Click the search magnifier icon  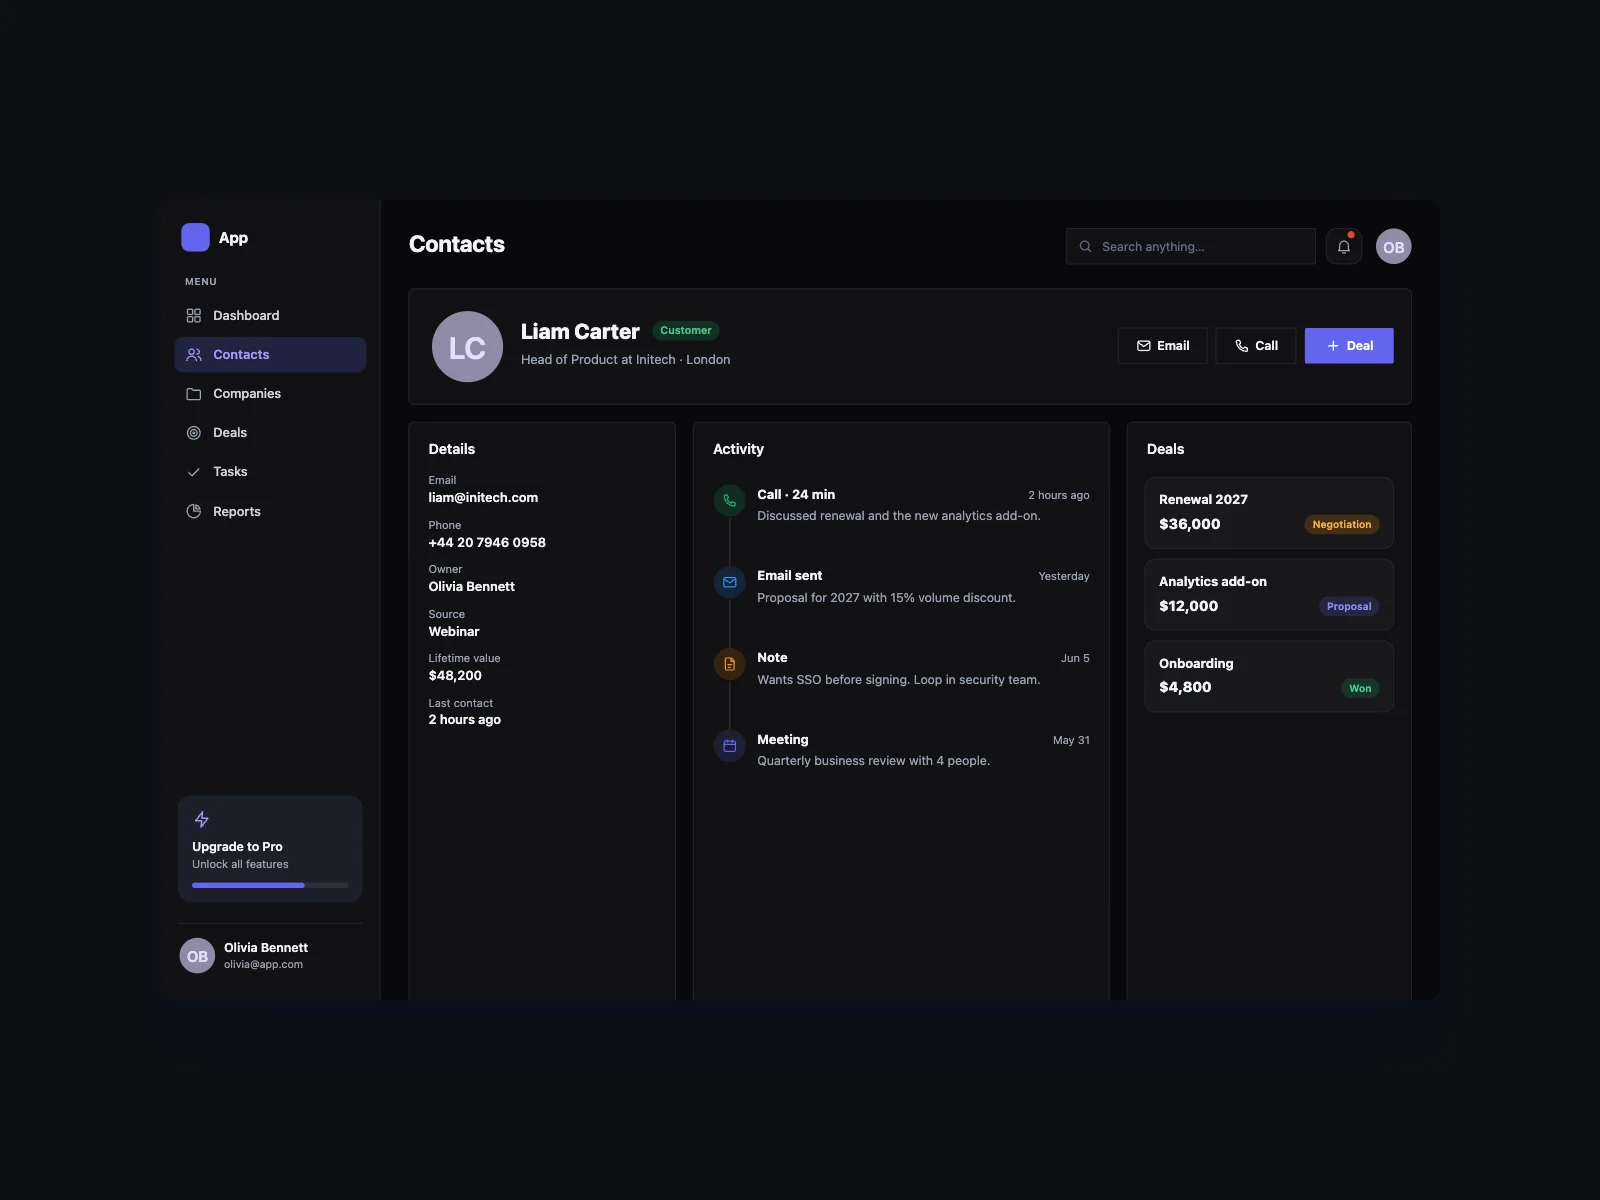pos(1085,246)
